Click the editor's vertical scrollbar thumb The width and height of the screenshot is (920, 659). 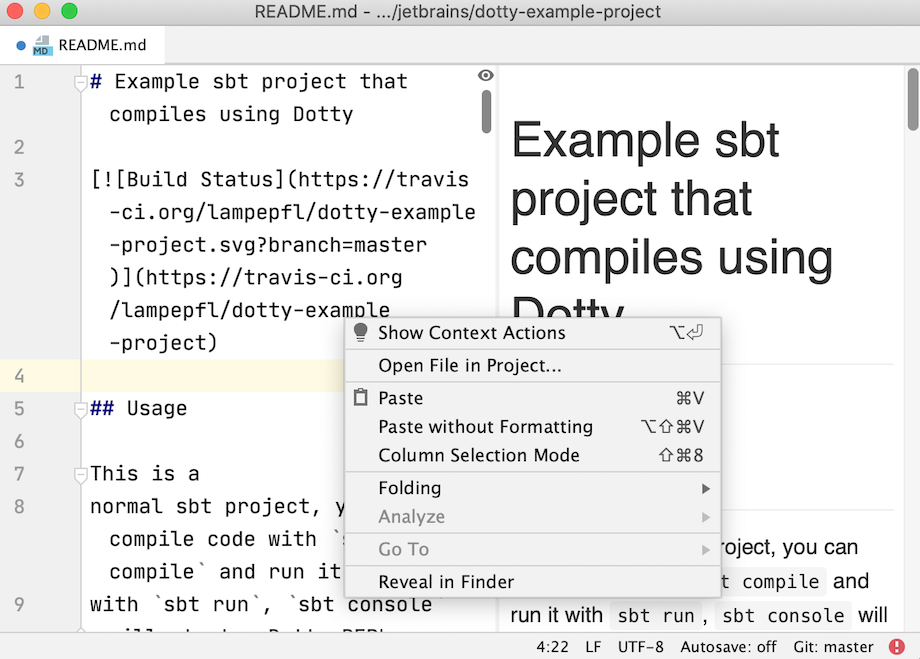coord(487,110)
